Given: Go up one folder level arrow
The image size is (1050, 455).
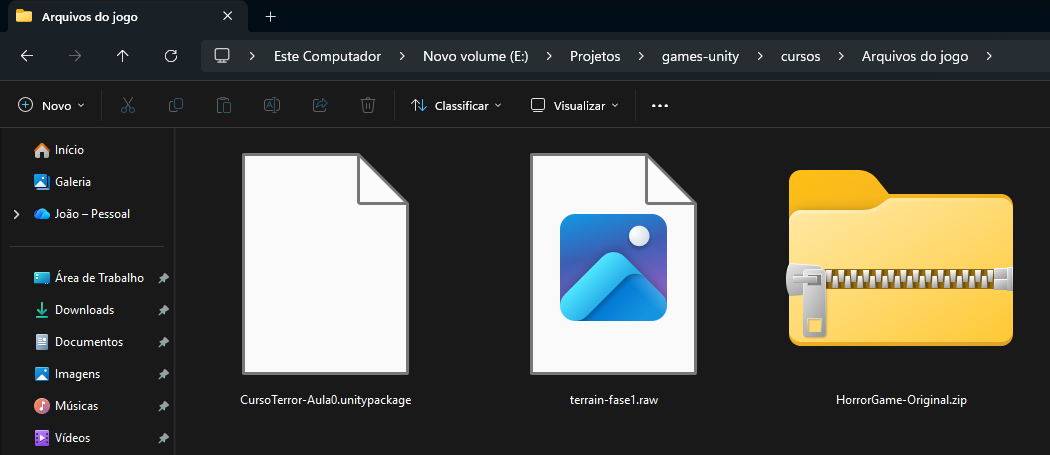Looking at the screenshot, I should pyautogui.click(x=123, y=56).
